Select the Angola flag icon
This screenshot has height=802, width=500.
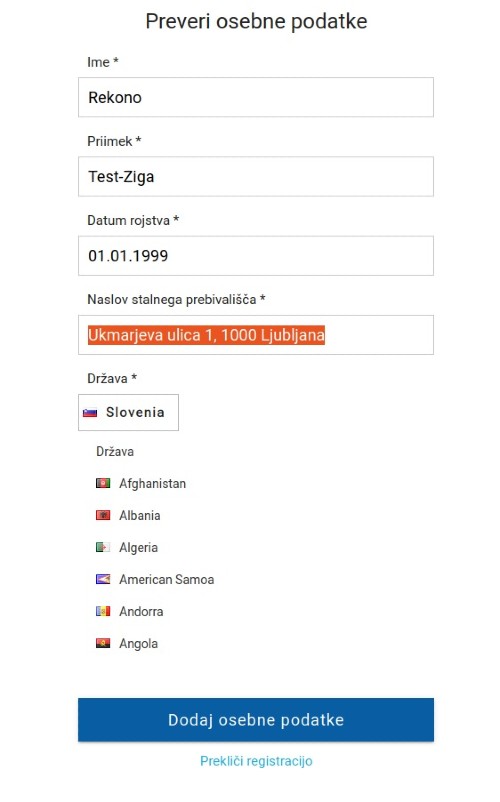[103, 643]
